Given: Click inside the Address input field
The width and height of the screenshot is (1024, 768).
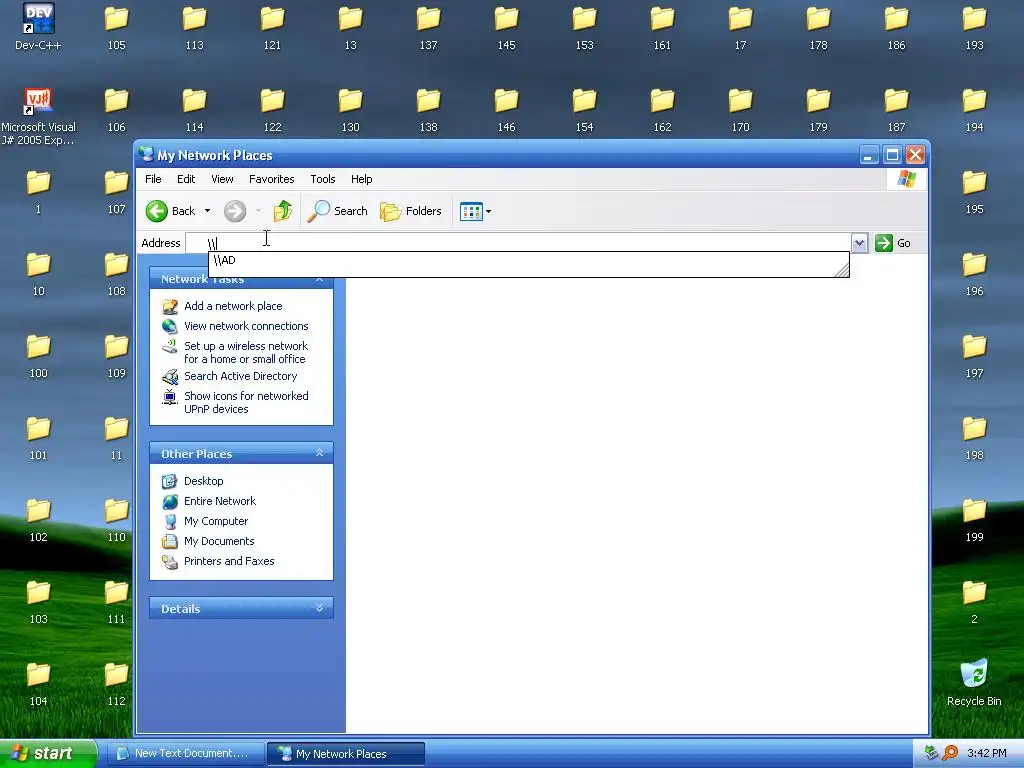Looking at the screenshot, I should click(x=518, y=243).
